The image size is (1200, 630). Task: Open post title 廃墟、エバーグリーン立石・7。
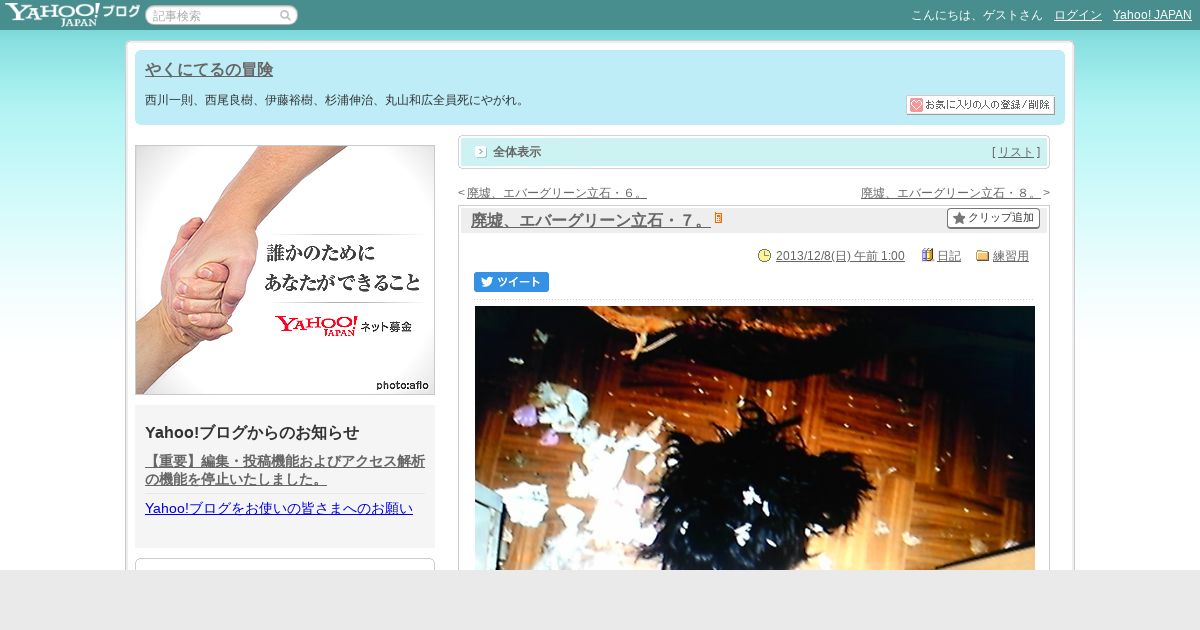pos(590,221)
